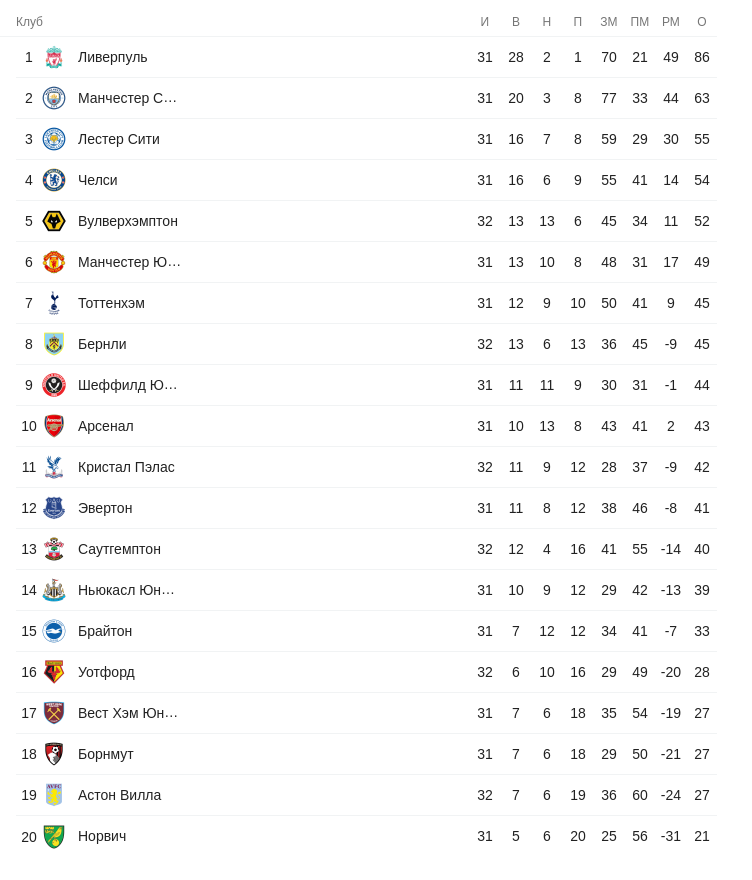Click the Norwich canary crest icon
The image size is (752, 880).
[54, 836]
